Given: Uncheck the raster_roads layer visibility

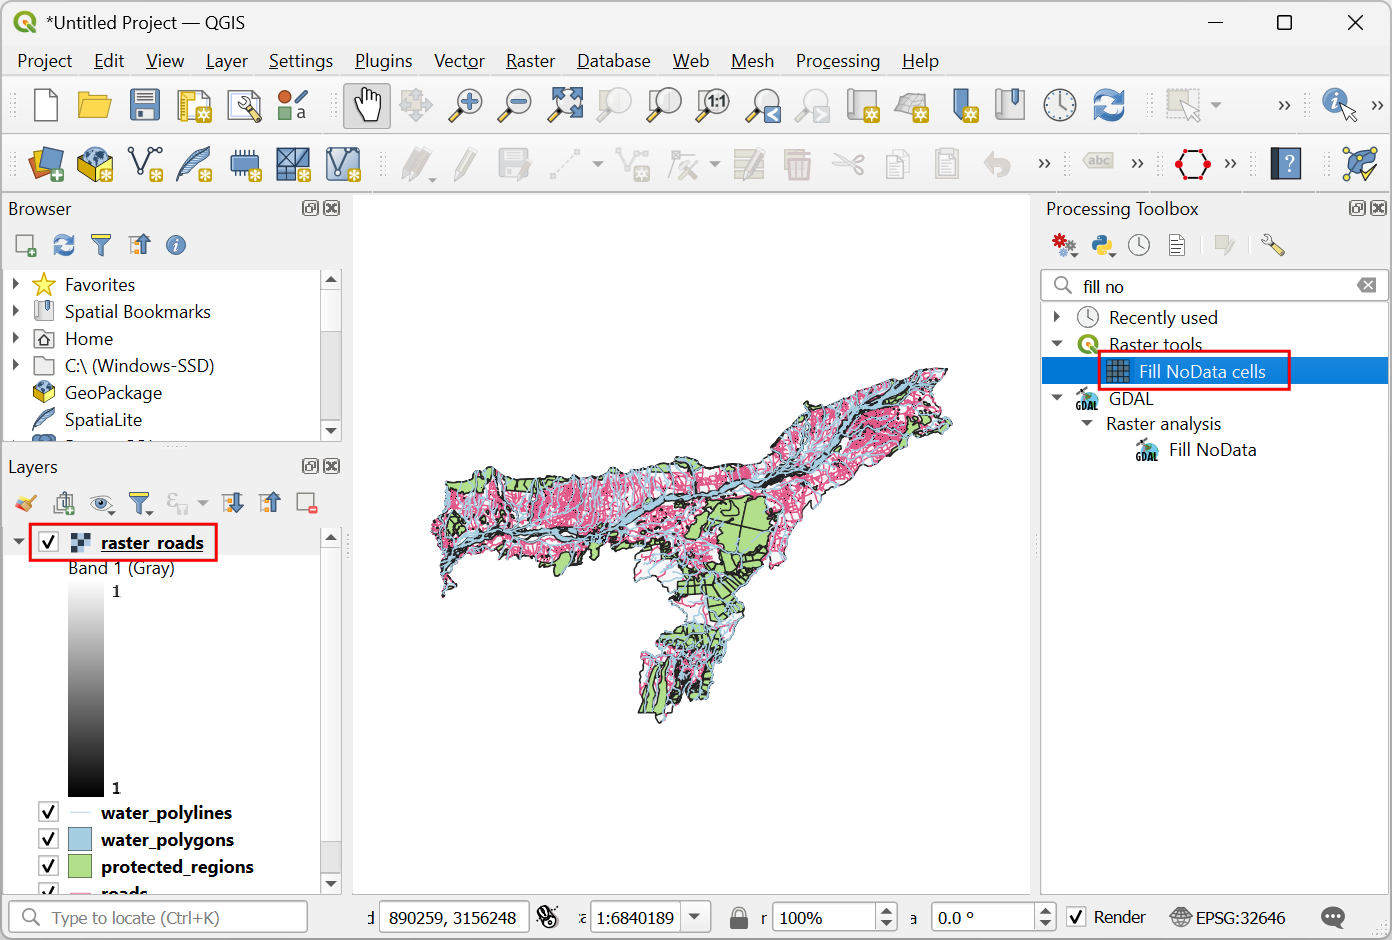Looking at the screenshot, I should click(48, 542).
